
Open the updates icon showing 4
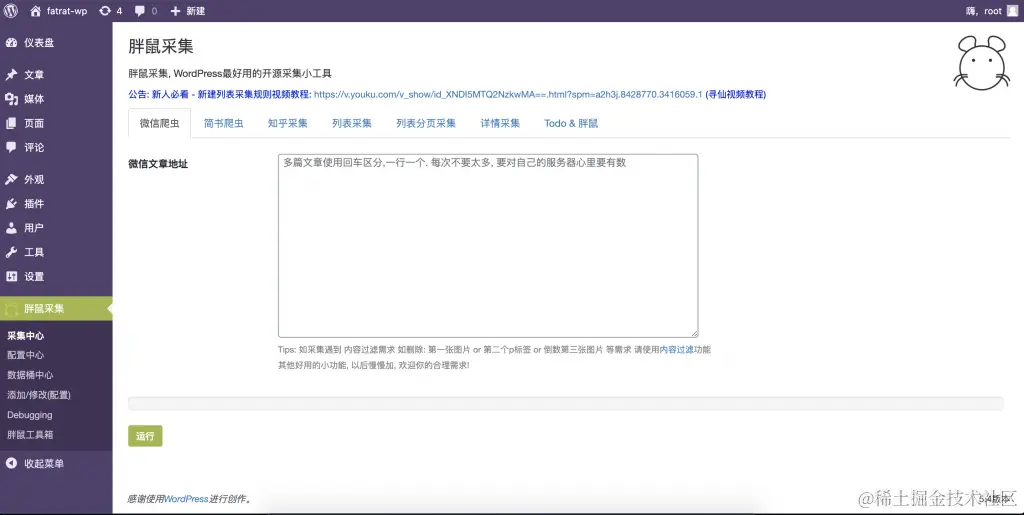point(104,10)
